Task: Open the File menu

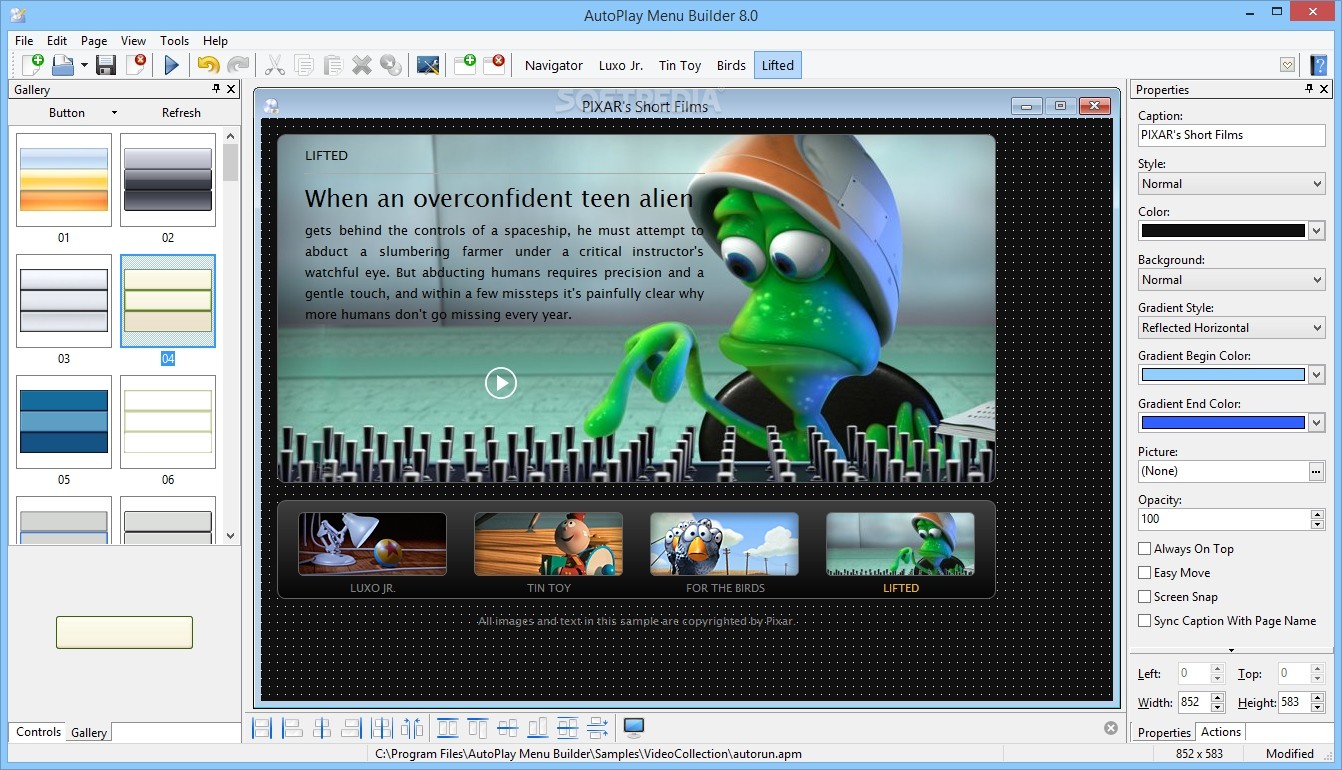Action: 24,41
